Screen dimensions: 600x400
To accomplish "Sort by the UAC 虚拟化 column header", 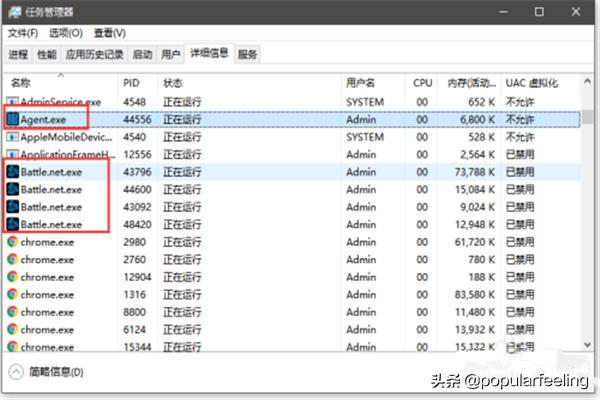I will coord(540,83).
